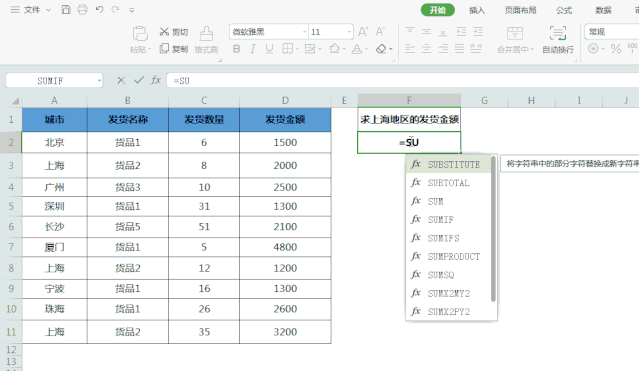Image resolution: width=639 pixels, height=371 pixels.
Task: Cancel formula entry with X
Action: tap(121, 80)
